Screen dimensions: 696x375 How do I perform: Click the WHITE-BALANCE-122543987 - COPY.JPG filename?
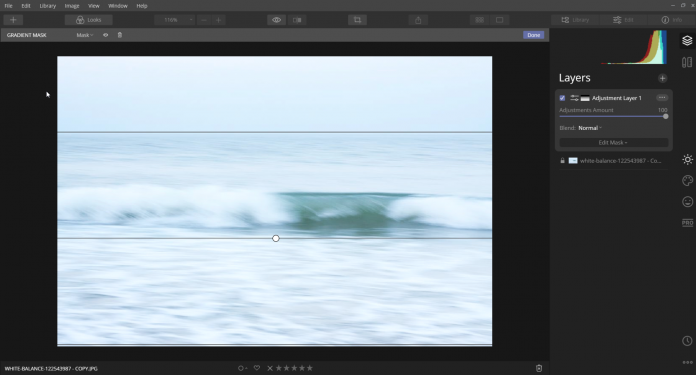pyautogui.click(x=51, y=369)
